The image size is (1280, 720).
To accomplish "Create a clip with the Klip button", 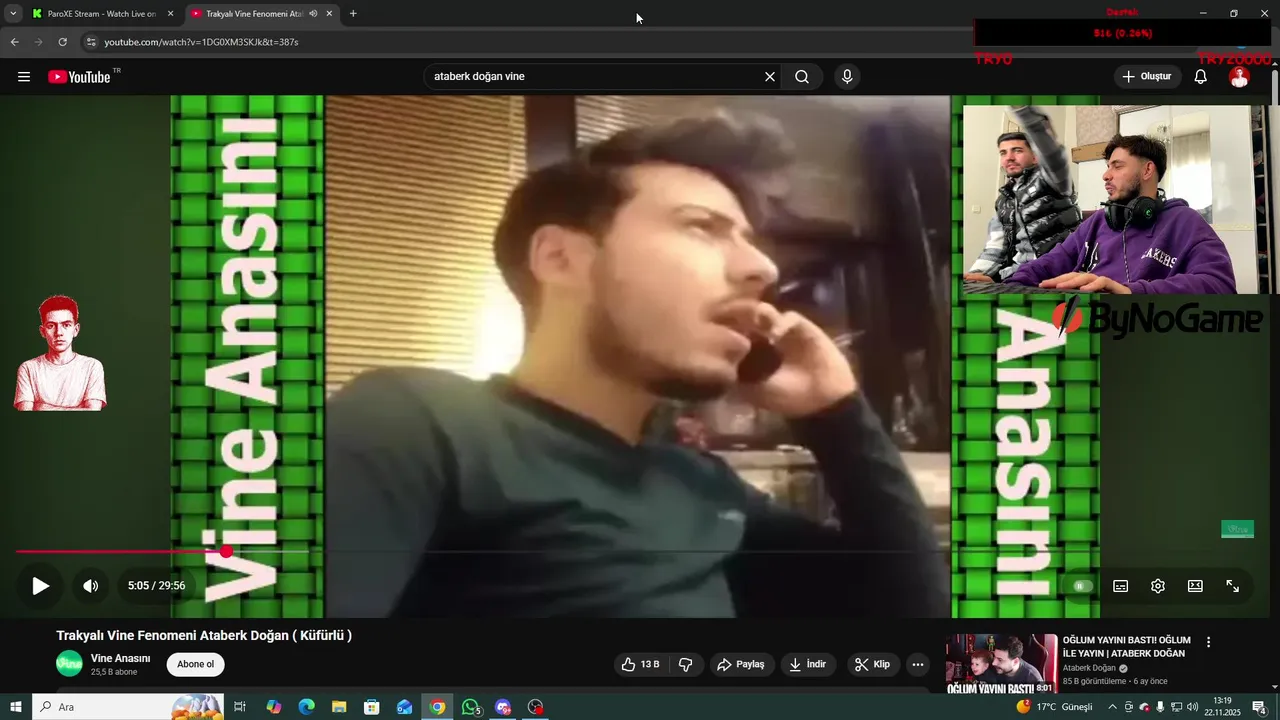I will point(872,664).
